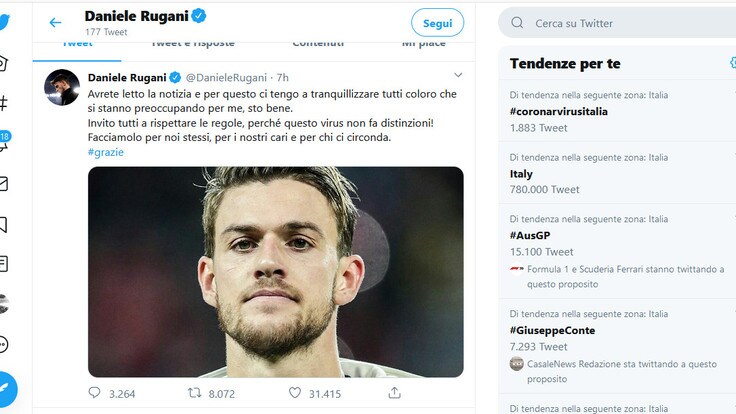Retweet Daniele Rugani's tweet
The image size is (736, 414).
tap(195, 393)
